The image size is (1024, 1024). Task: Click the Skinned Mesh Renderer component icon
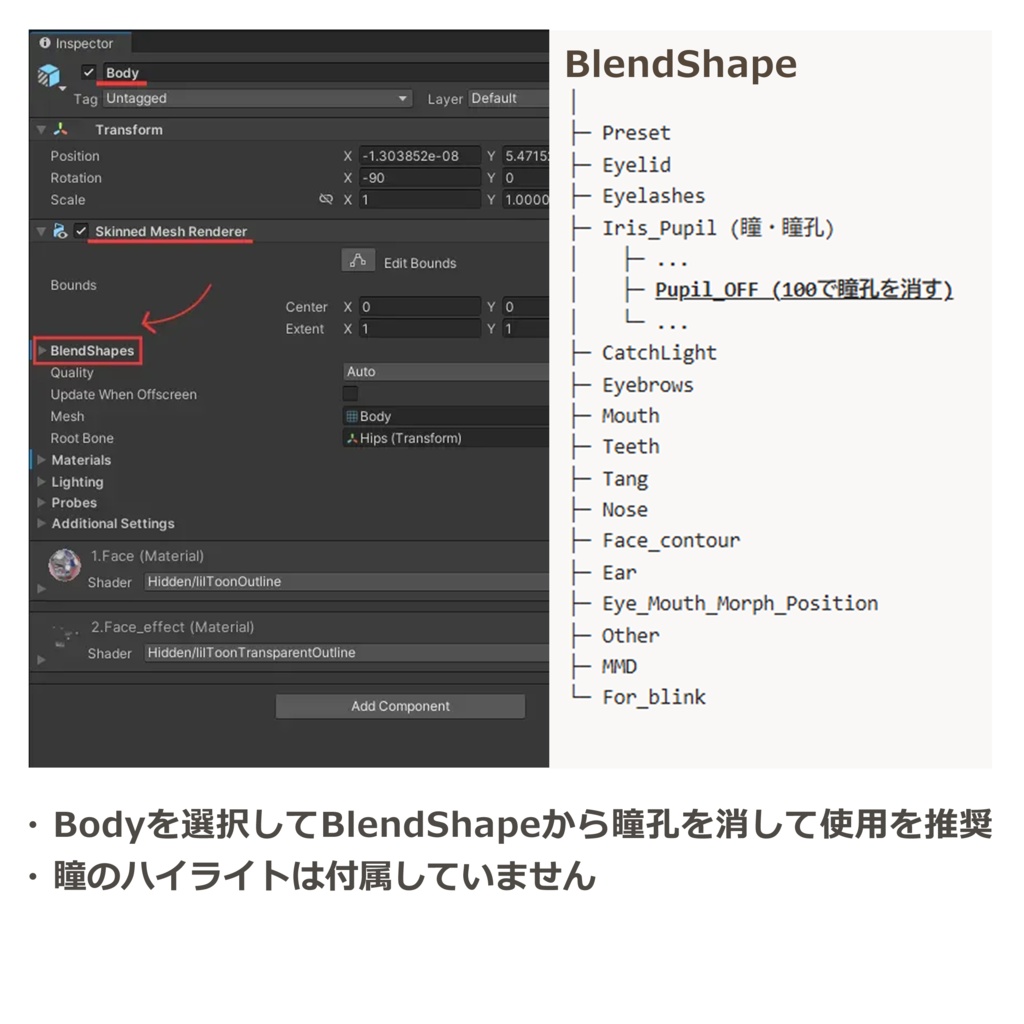click(60, 231)
